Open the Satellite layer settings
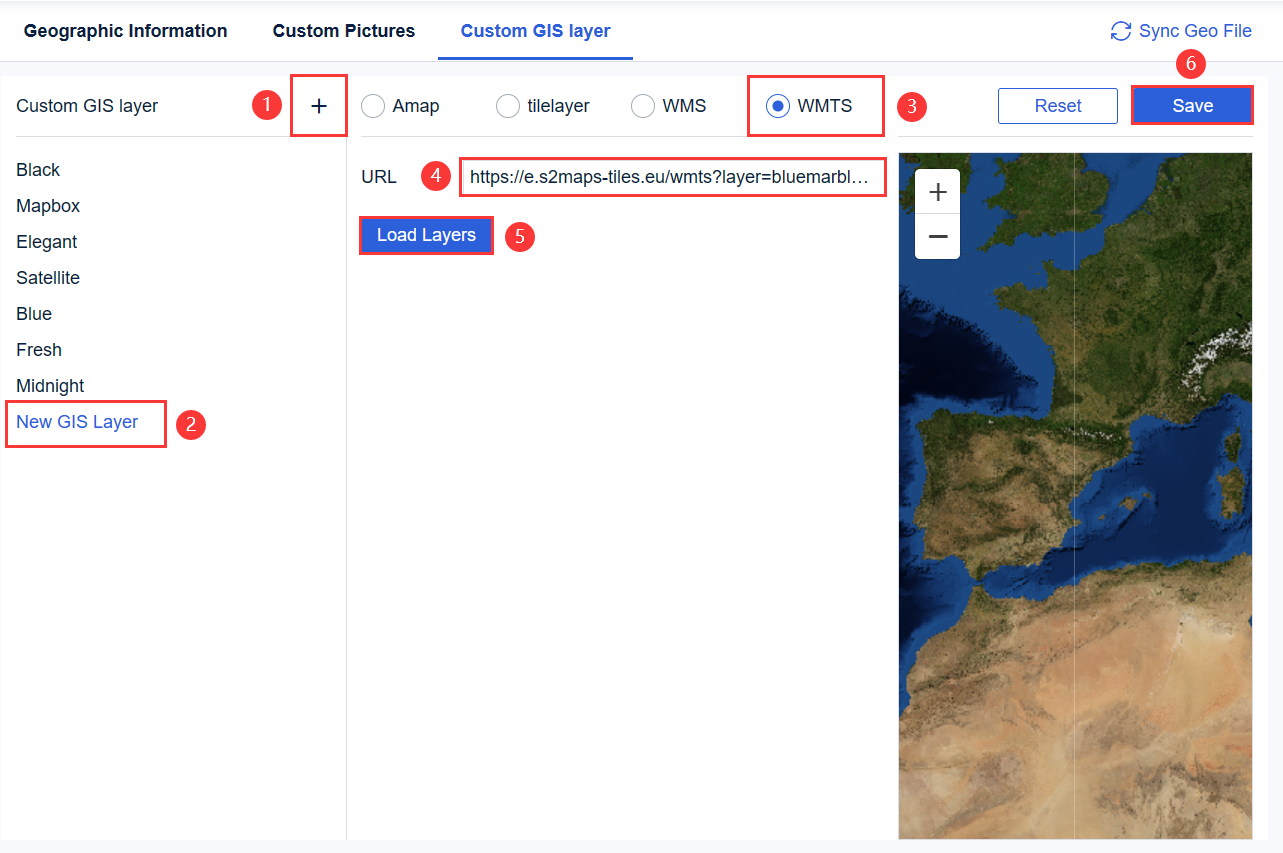The width and height of the screenshot is (1283, 853). (x=47, y=277)
